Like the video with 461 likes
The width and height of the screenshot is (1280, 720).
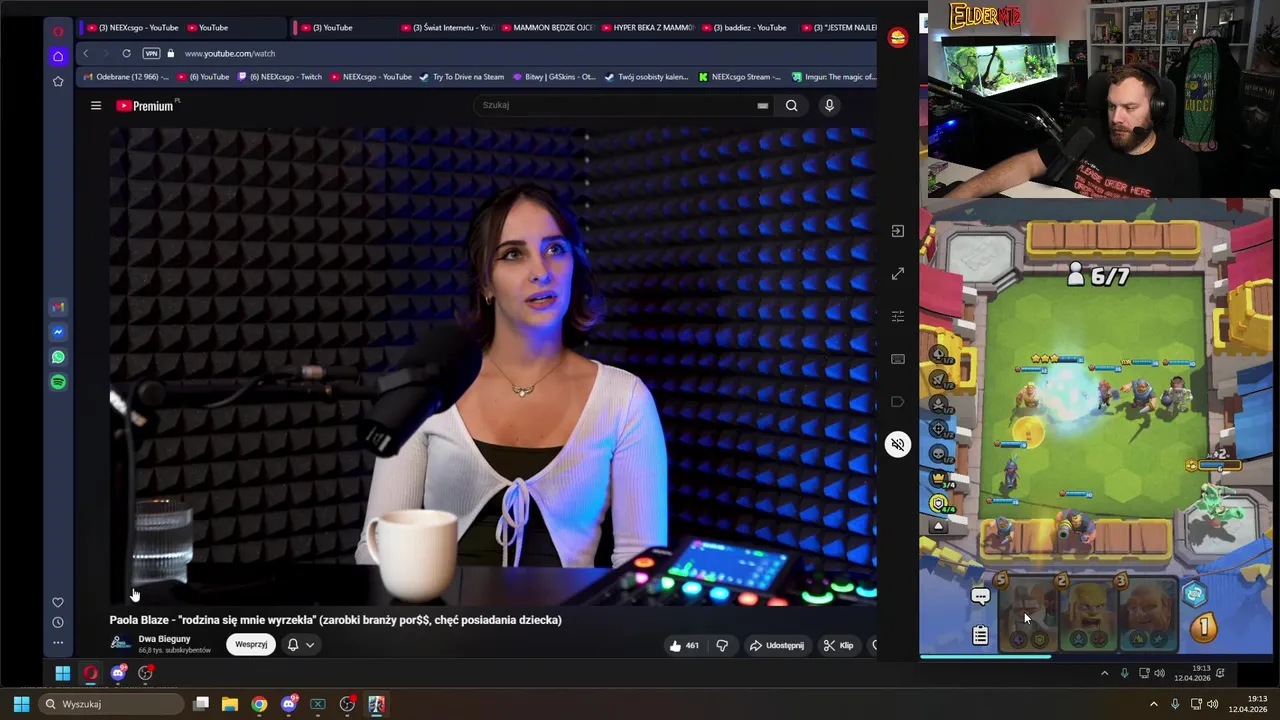point(685,645)
